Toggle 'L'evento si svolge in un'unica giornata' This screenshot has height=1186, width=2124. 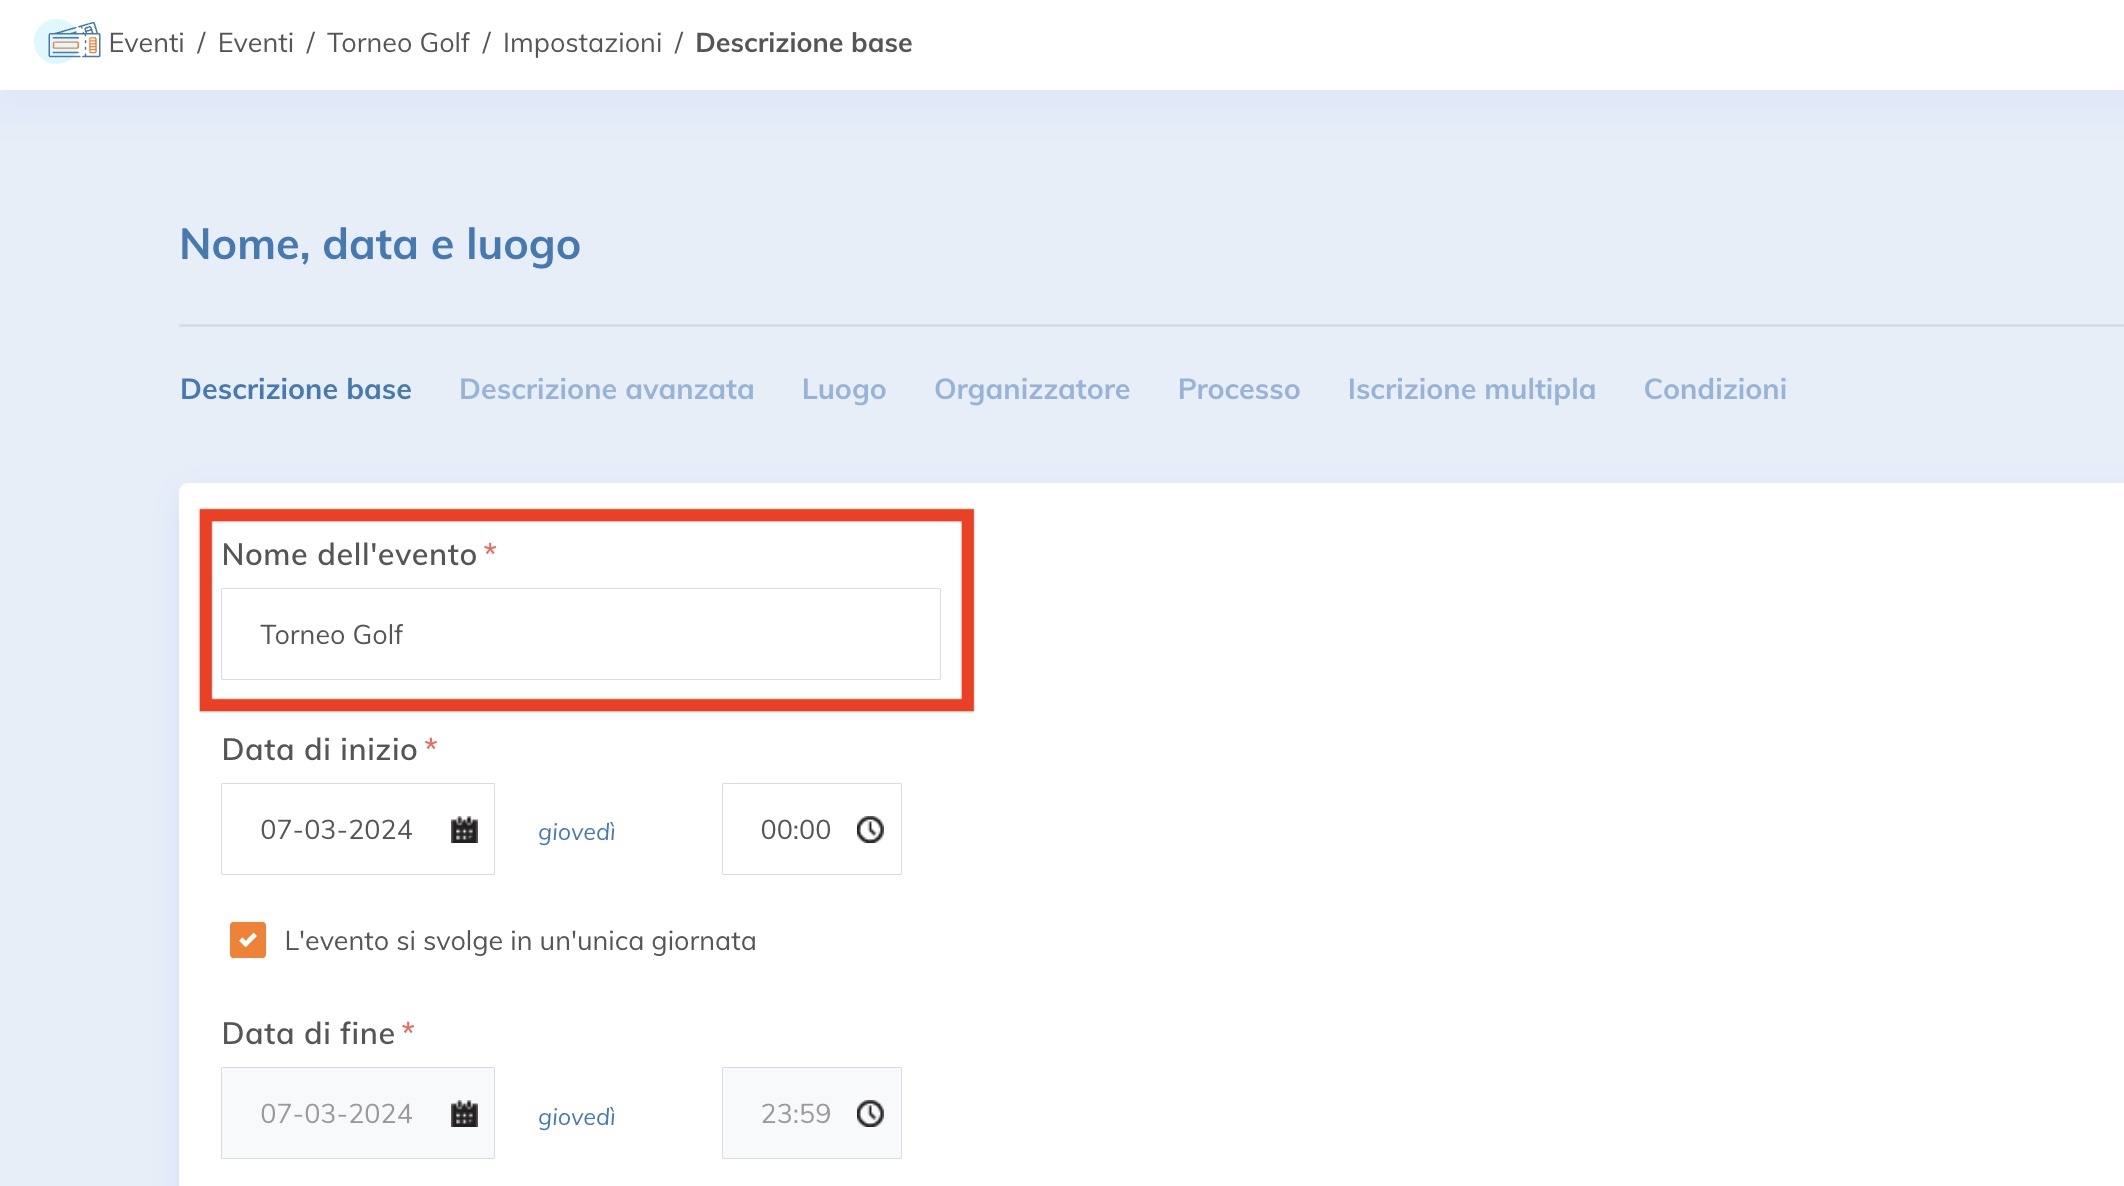pyautogui.click(x=247, y=939)
